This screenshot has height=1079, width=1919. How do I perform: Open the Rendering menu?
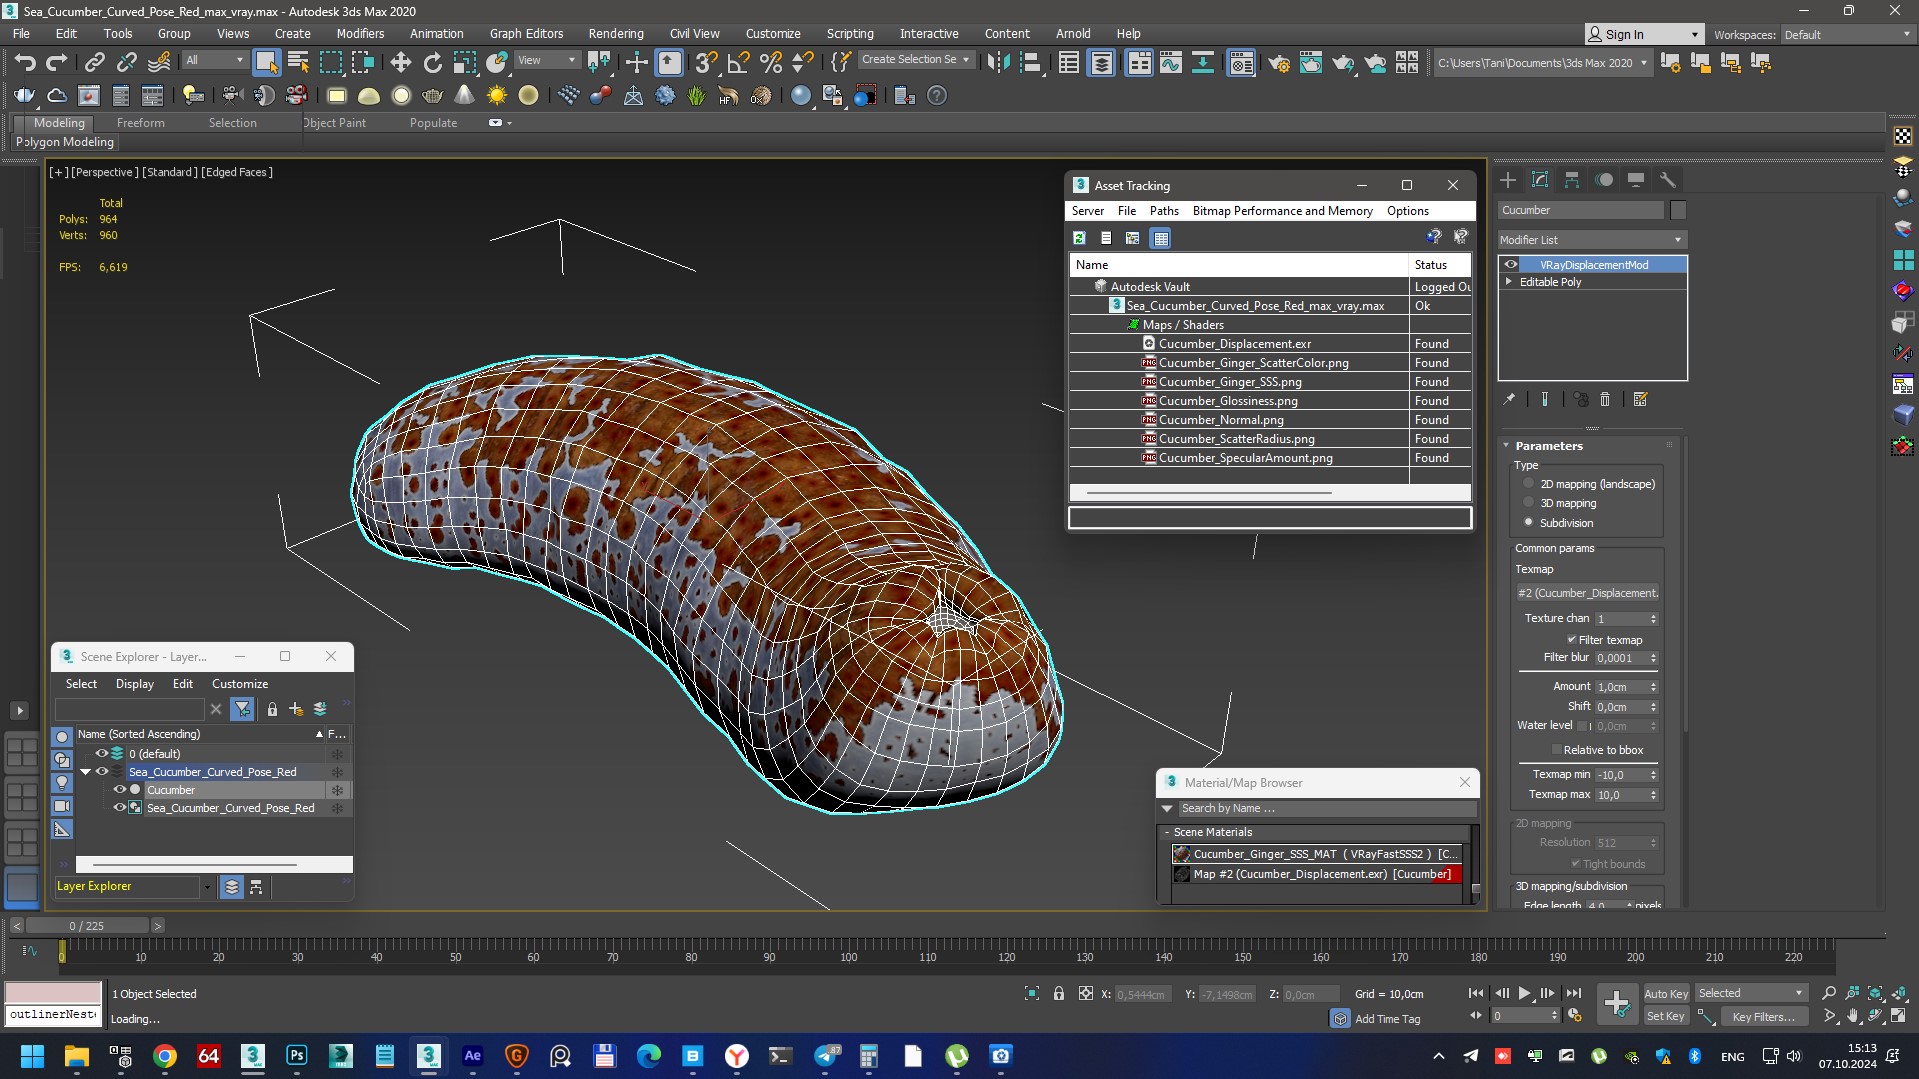(x=615, y=33)
